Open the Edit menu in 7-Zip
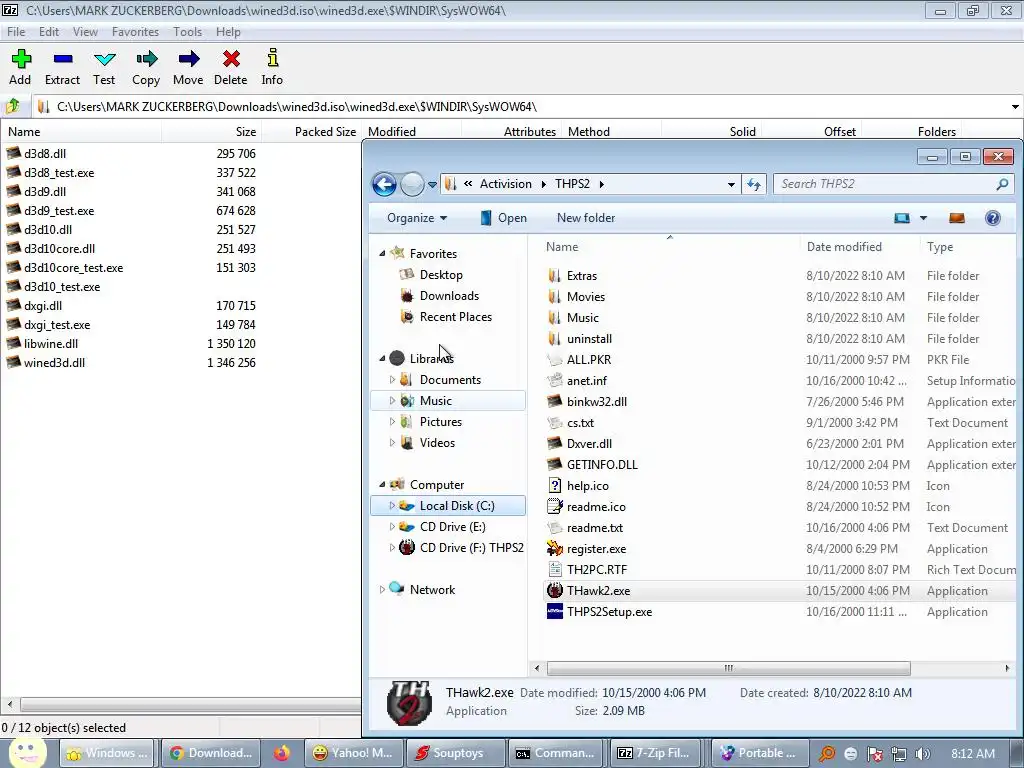1024x768 pixels. [49, 31]
